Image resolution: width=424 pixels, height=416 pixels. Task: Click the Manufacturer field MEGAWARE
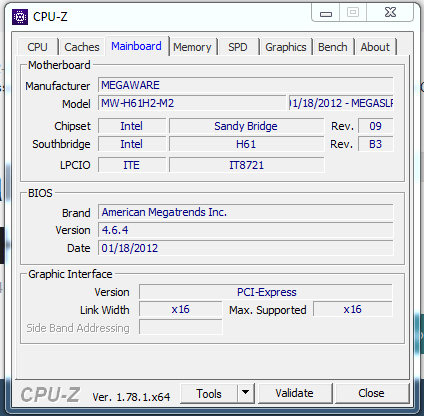click(246, 85)
